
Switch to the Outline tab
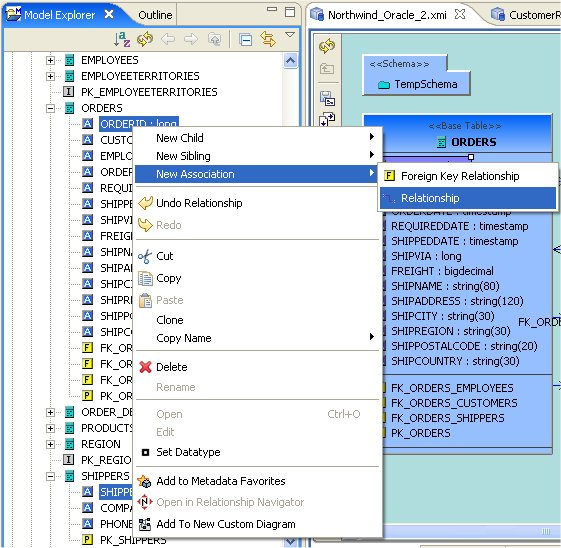[x=155, y=15]
